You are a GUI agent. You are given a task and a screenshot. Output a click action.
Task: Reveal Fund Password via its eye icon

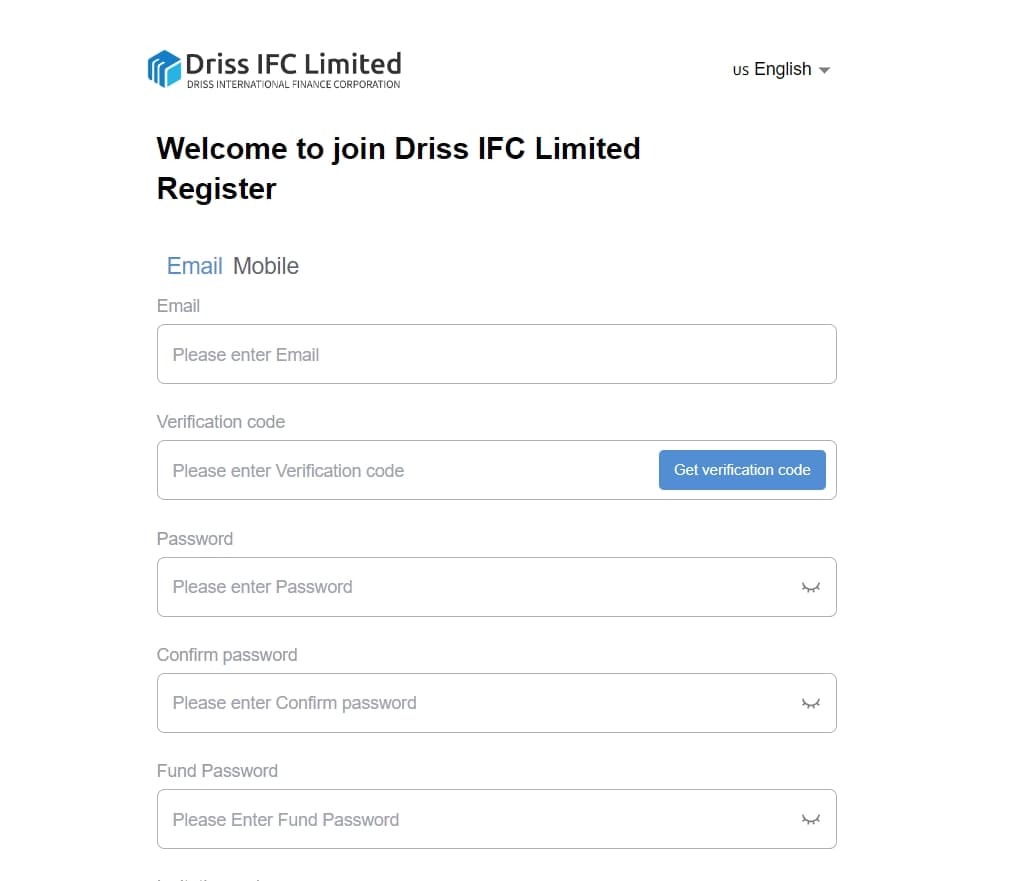(811, 819)
